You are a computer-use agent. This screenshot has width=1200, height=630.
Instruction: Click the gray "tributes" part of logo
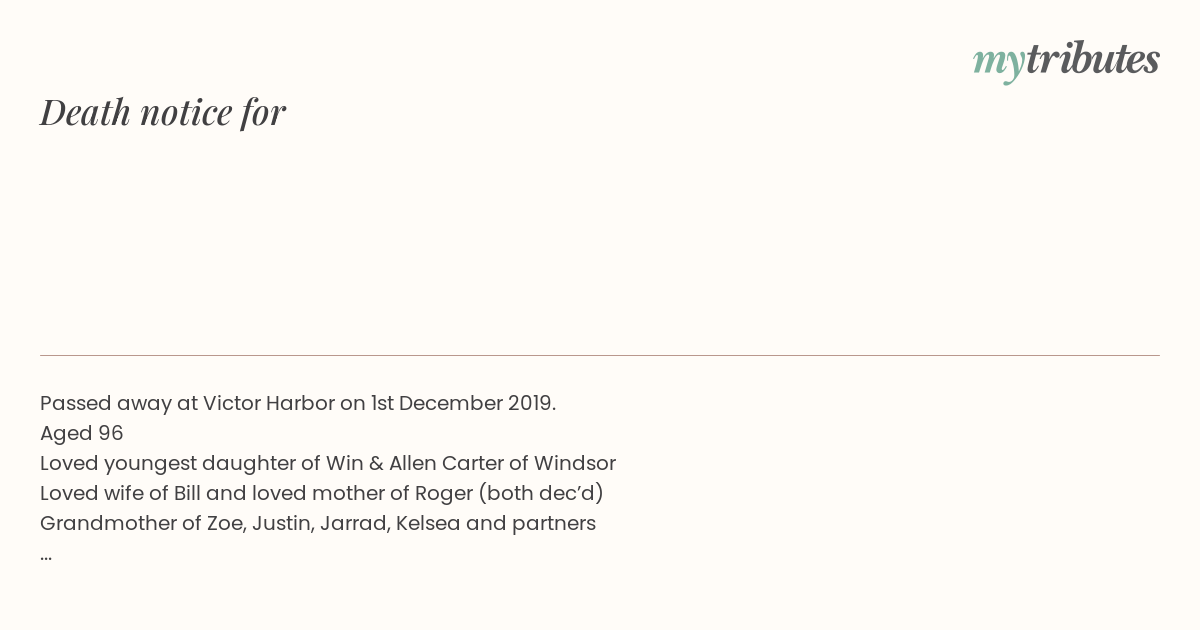(x=1093, y=58)
